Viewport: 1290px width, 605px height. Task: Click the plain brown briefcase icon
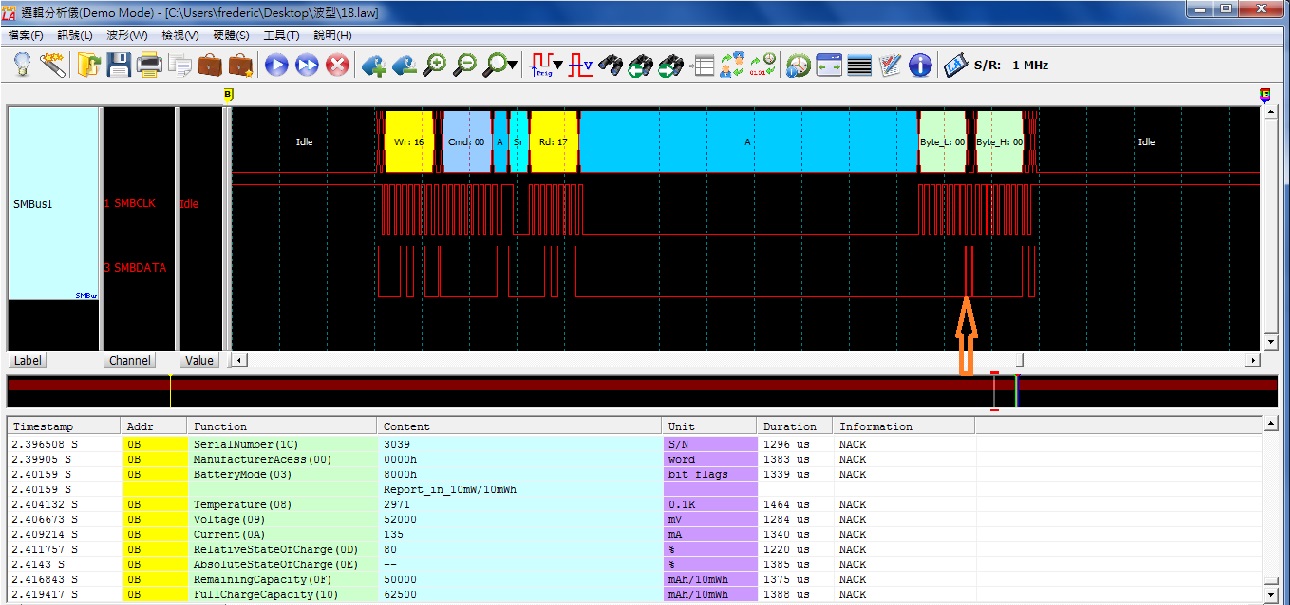click(x=209, y=65)
